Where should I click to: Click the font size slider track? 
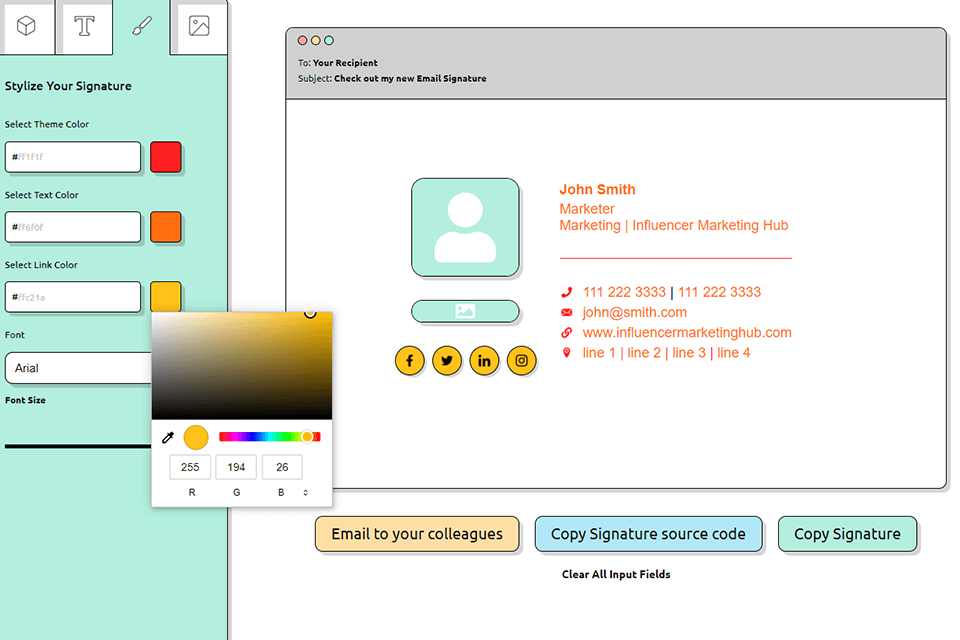(x=78, y=446)
